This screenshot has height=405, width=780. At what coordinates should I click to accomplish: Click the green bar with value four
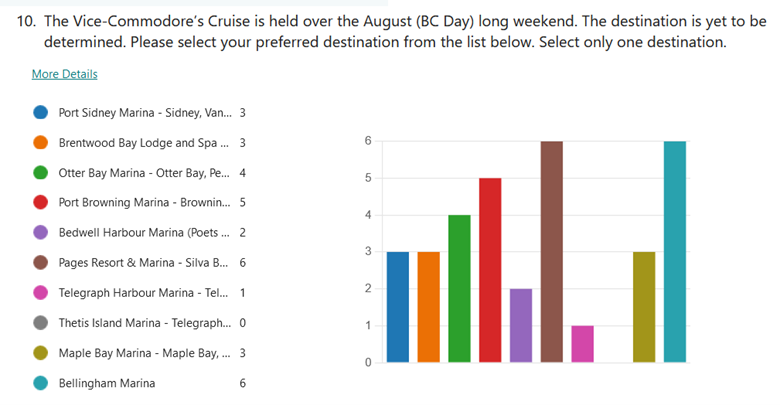(x=459, y=289)
